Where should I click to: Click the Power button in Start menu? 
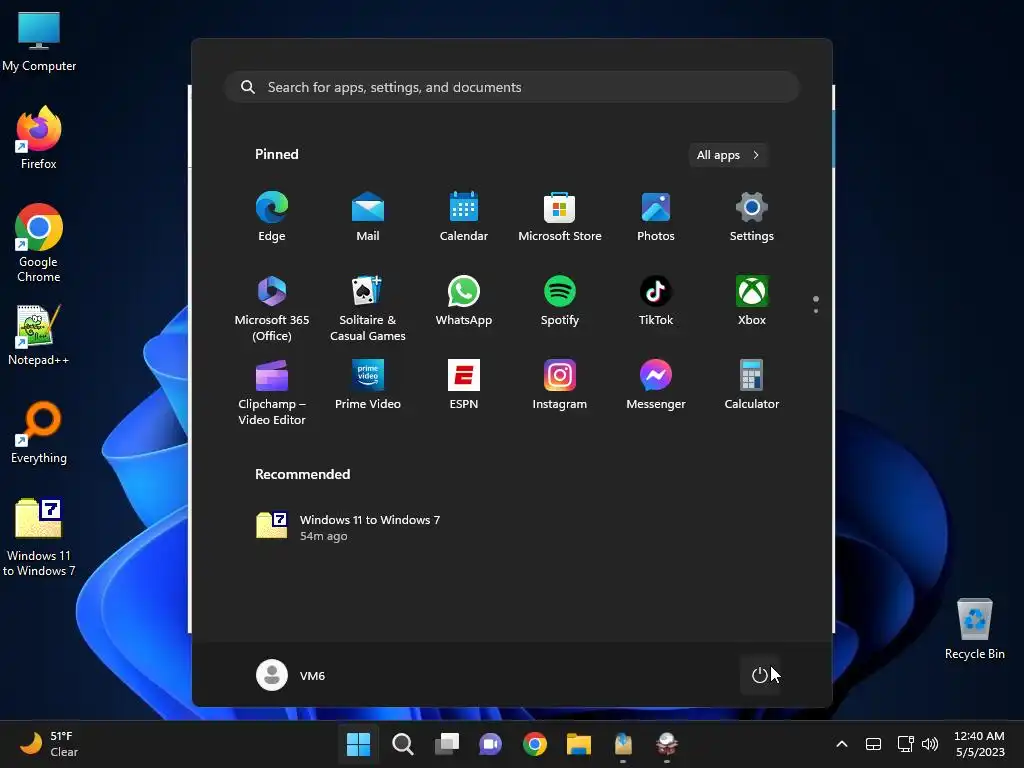760,675
